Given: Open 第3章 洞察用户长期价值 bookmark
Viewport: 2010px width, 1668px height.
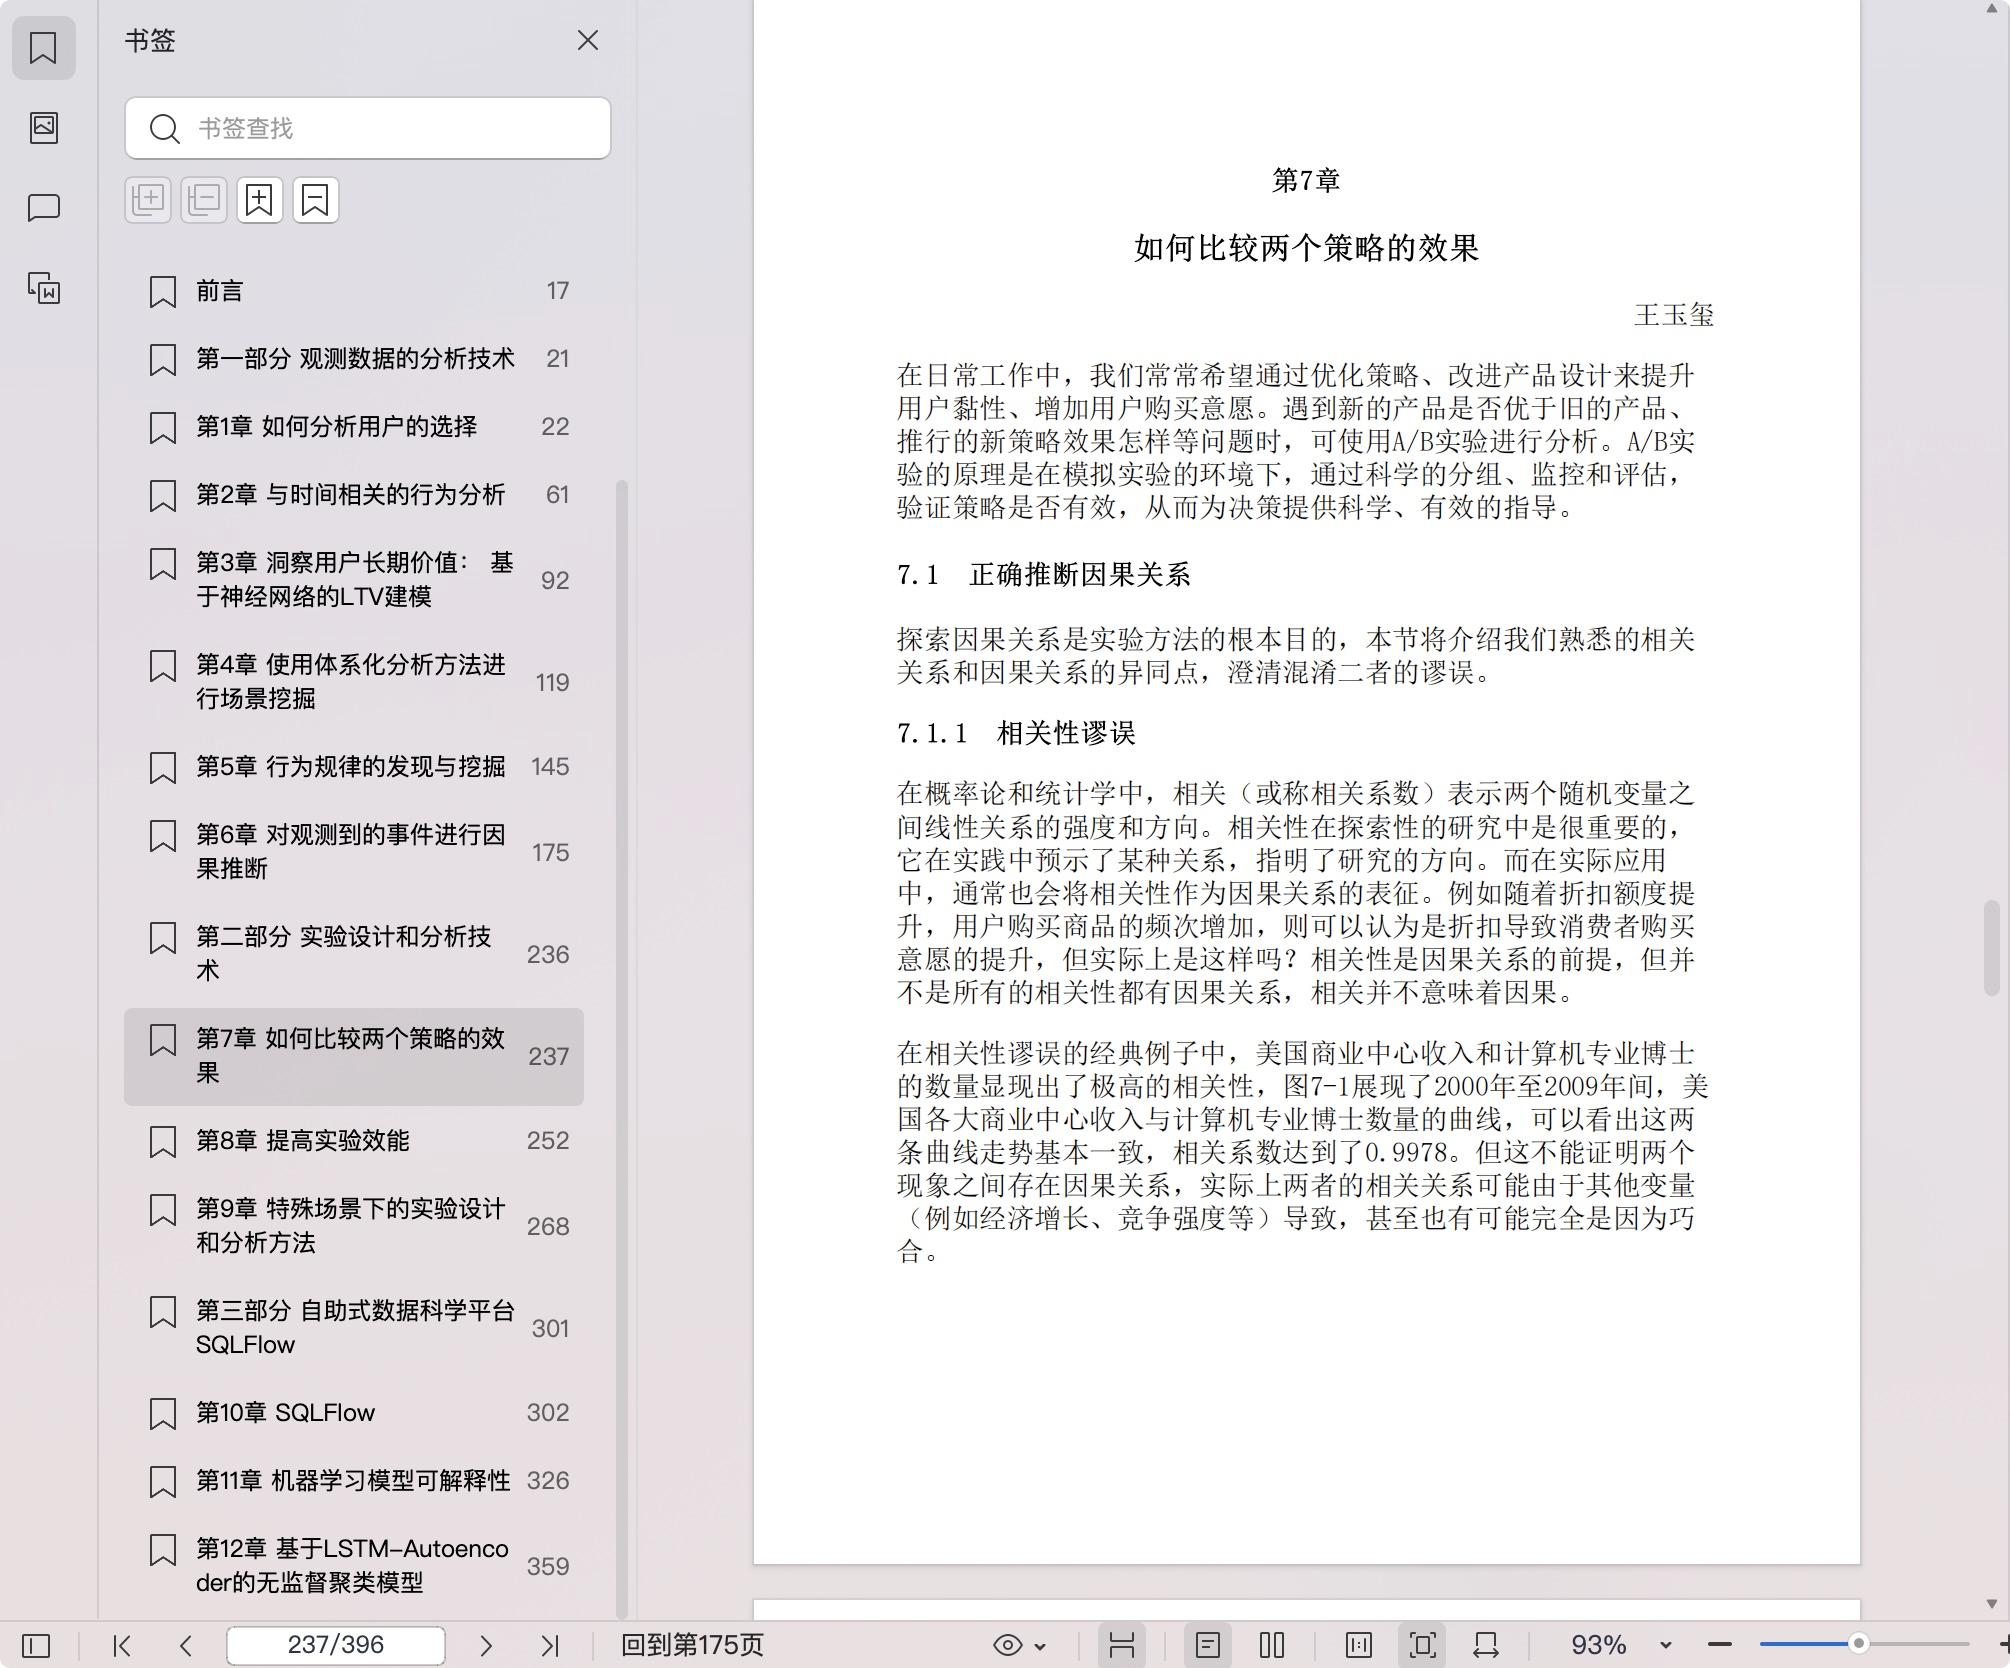Looking at the screenshot, I should click(354, 580).
